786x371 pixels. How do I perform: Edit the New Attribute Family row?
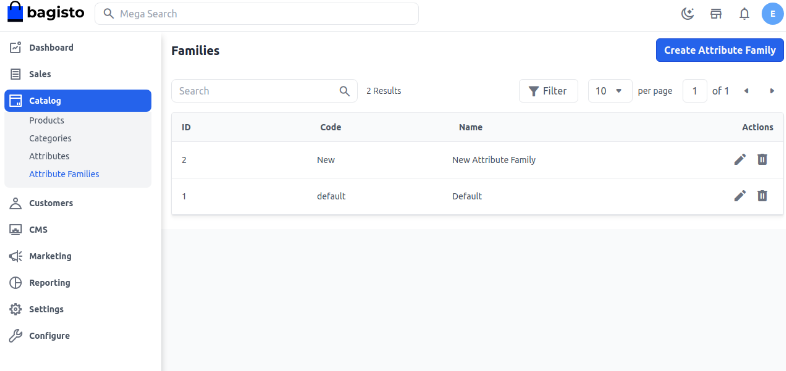point(740,160)
